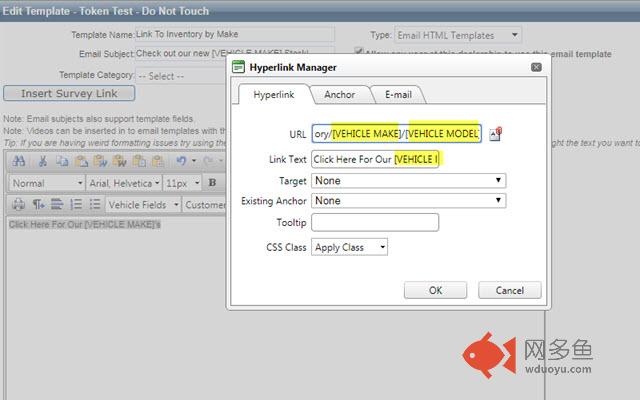This screenshot has height=400, width=640.
Task: Click the Cut scissors icon
Action: point(42,161)
